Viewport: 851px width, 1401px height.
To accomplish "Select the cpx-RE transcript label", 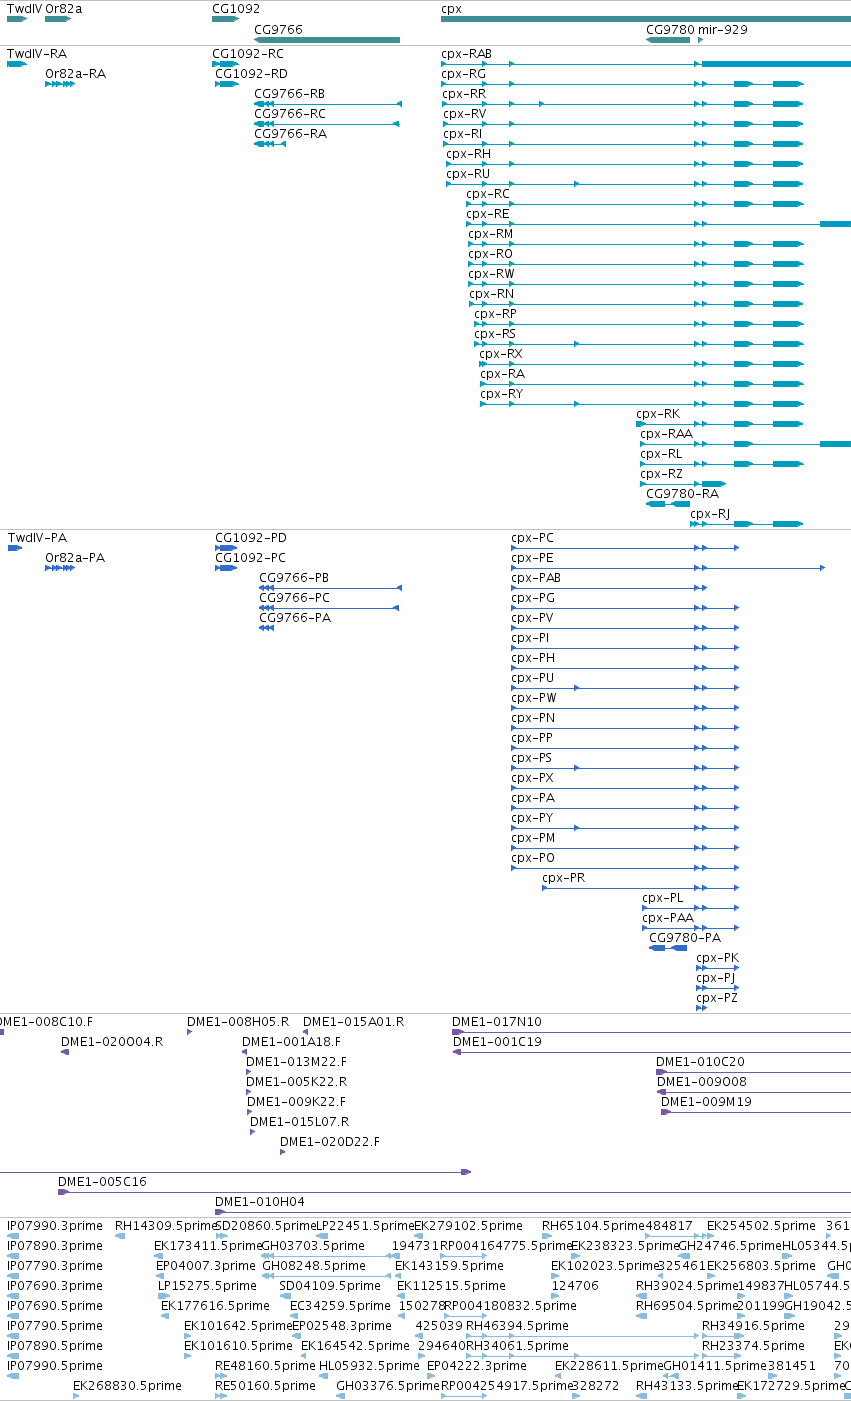I will (x=487, y=214).
